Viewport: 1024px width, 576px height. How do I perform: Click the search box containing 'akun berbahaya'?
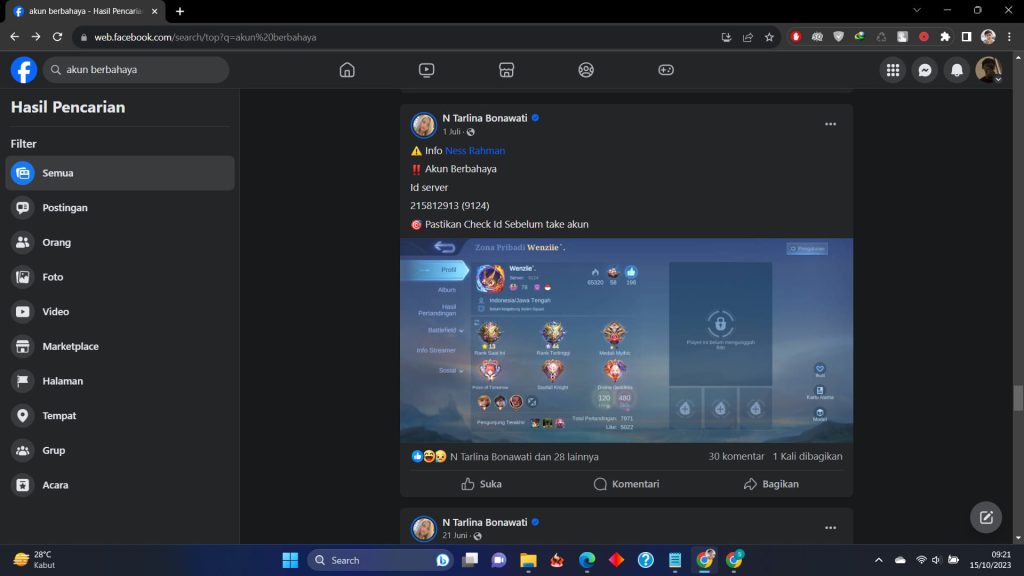136,70
